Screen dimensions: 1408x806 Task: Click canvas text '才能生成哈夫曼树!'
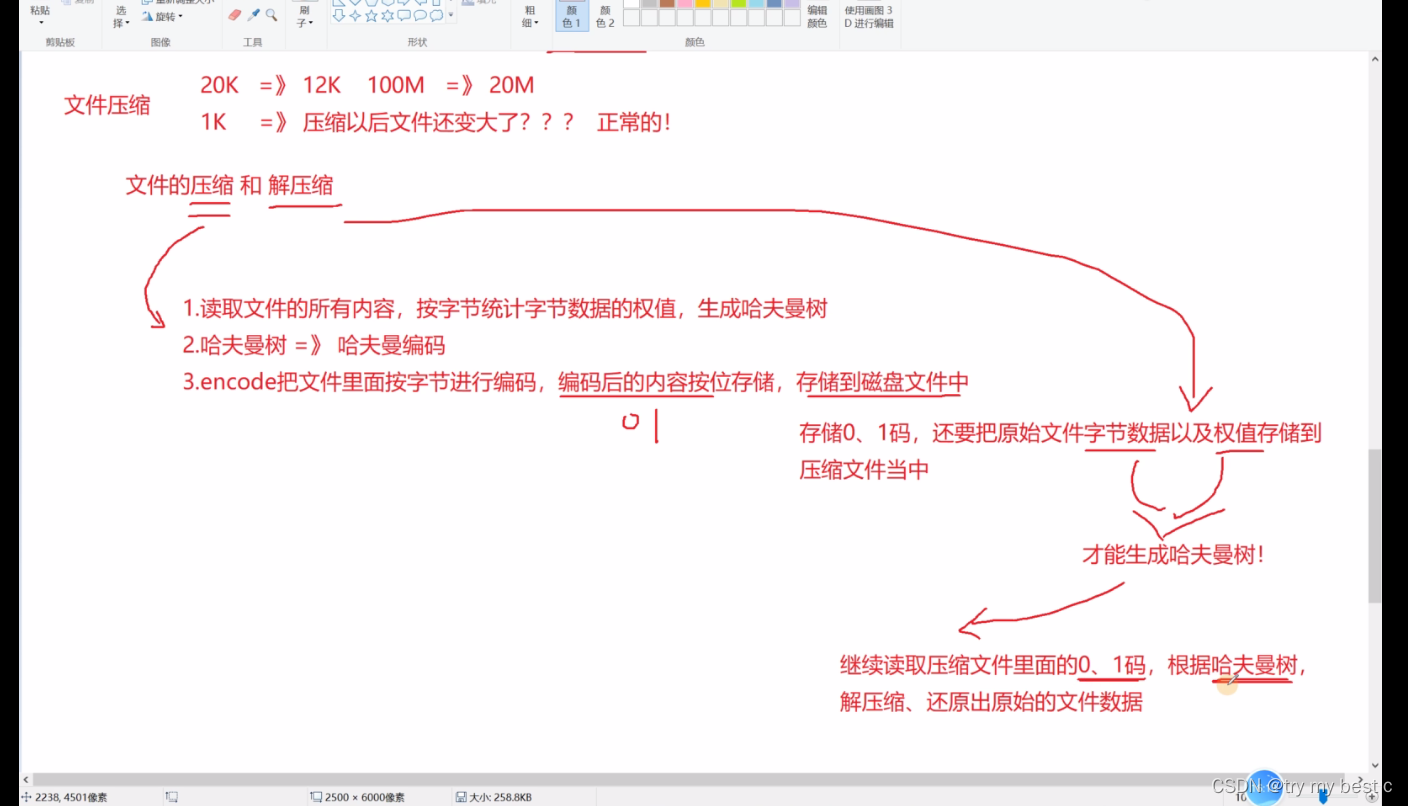click(1174, 554)
